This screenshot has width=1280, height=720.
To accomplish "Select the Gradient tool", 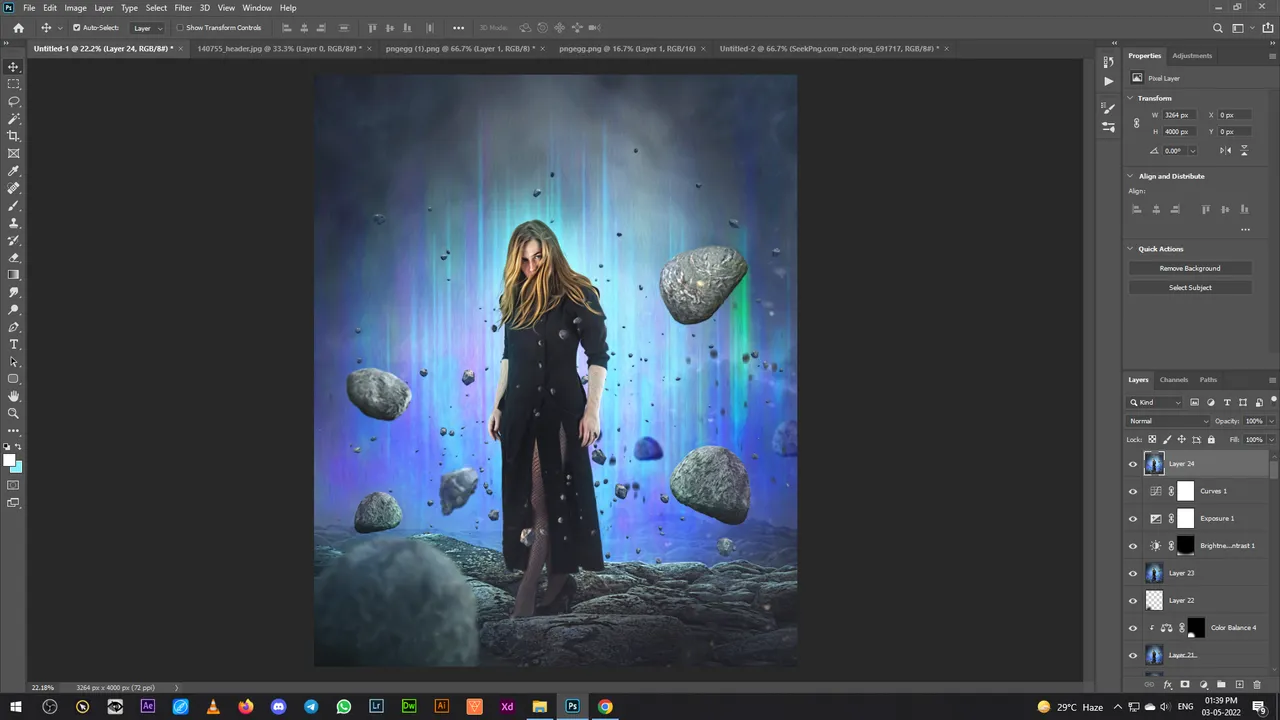I will point(14,275).
